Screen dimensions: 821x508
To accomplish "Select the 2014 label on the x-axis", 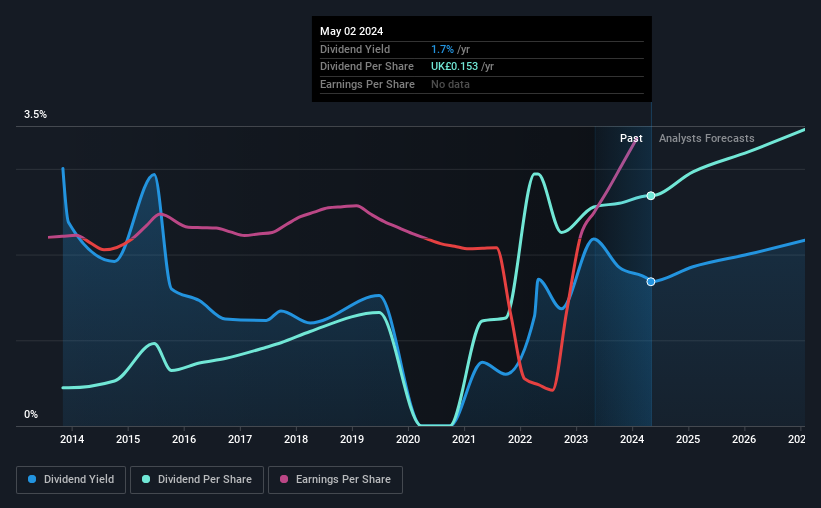I will pyautogui.click(x=72, y=439).
